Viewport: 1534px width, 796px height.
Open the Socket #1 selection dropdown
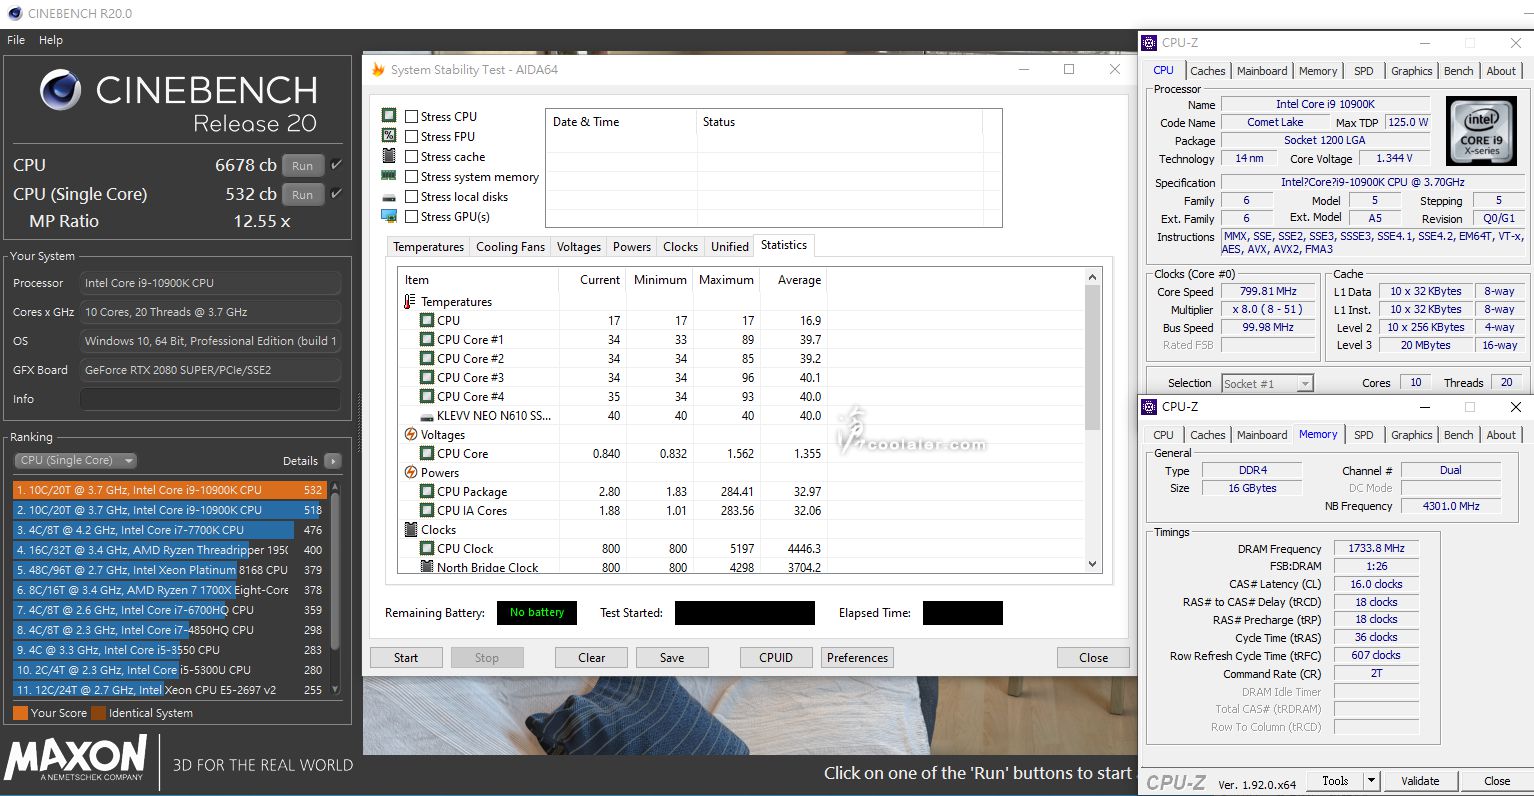pyautogui.click(x=1266, y=384)
